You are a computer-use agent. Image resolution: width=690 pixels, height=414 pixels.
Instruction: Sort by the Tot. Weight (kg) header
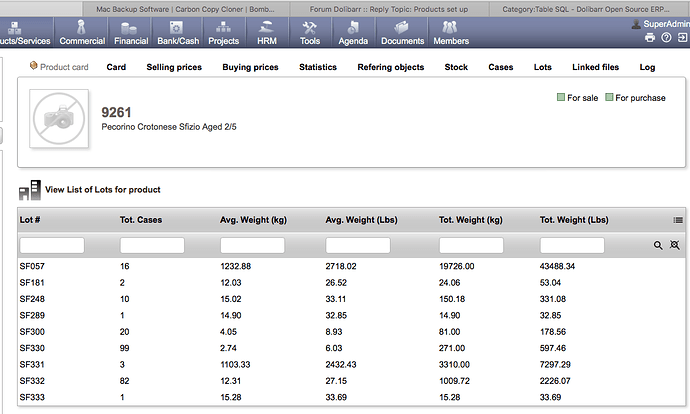tap(470, 220)
